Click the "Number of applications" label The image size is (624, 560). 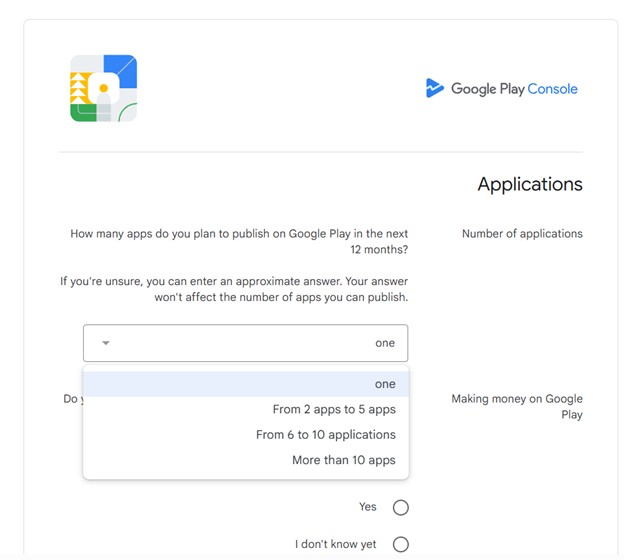522,234
